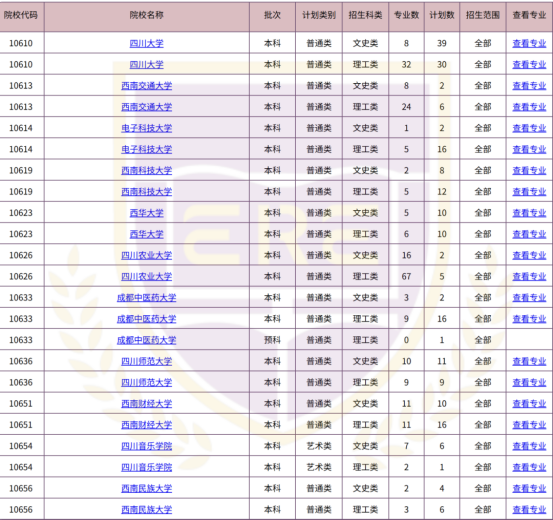Open 四川大学 link in the 理工类 row
Viewport: 553px width, 520px height.
tap(146, 65)
